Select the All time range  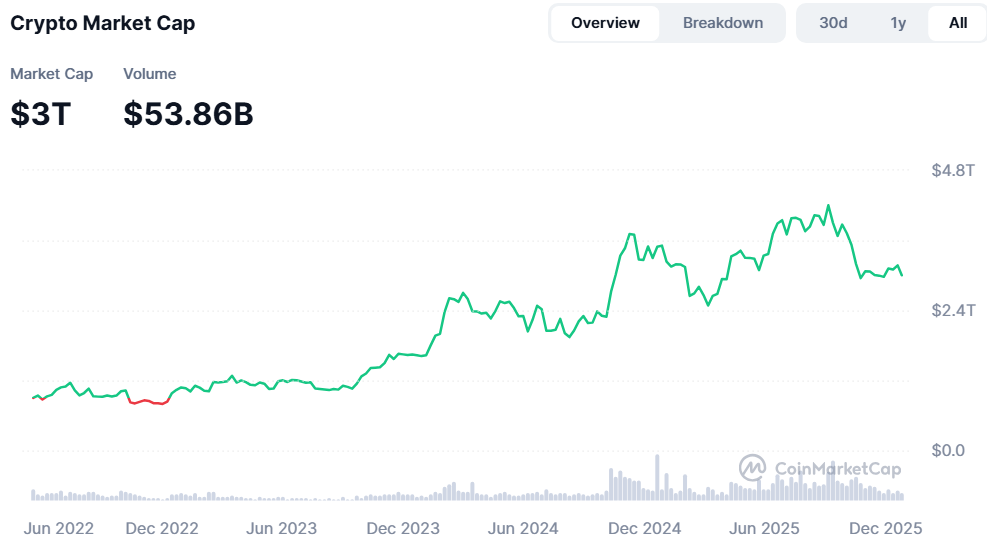click(x=957, y=23)
